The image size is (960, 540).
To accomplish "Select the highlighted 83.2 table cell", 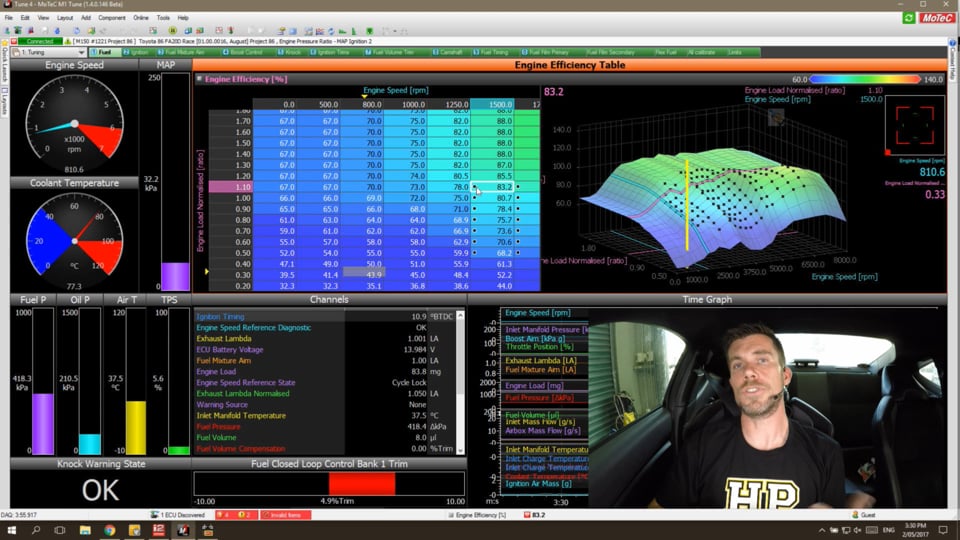I will (493, 187).
